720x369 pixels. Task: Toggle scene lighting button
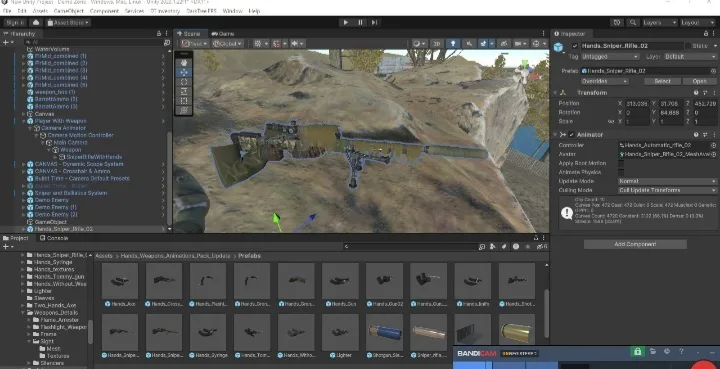tap(453, 44)
